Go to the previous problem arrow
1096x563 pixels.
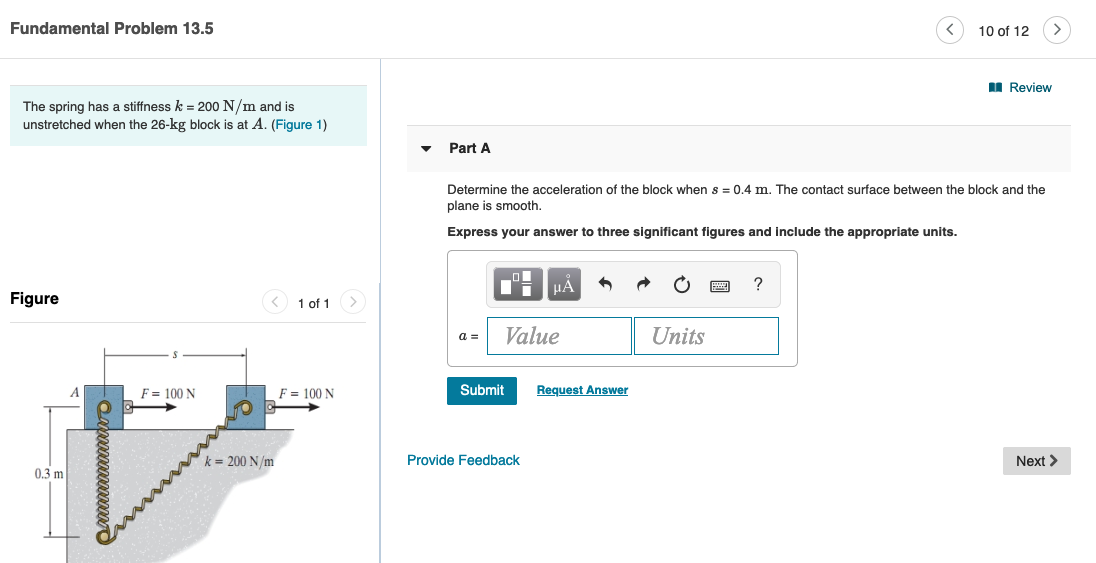pyautogui.click(x=949, y=30)
